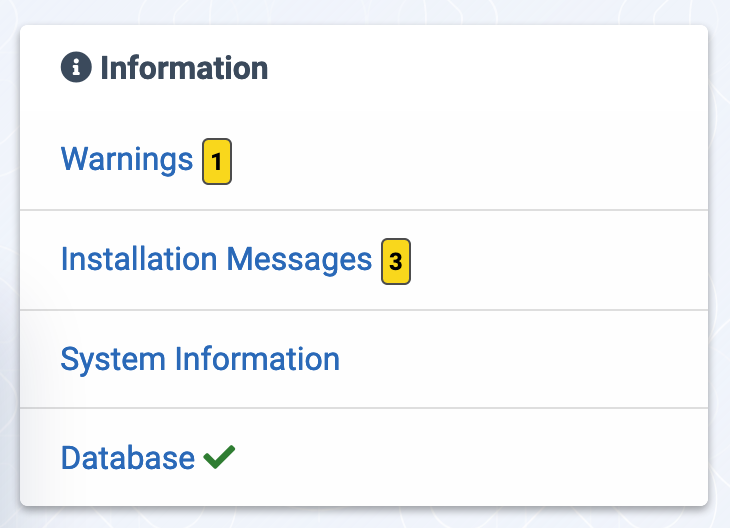Viewport: 730px width, 528px height.
Task: Click the word 'System' in System Information
Action: pyautogui.click(x=113, y=359)
